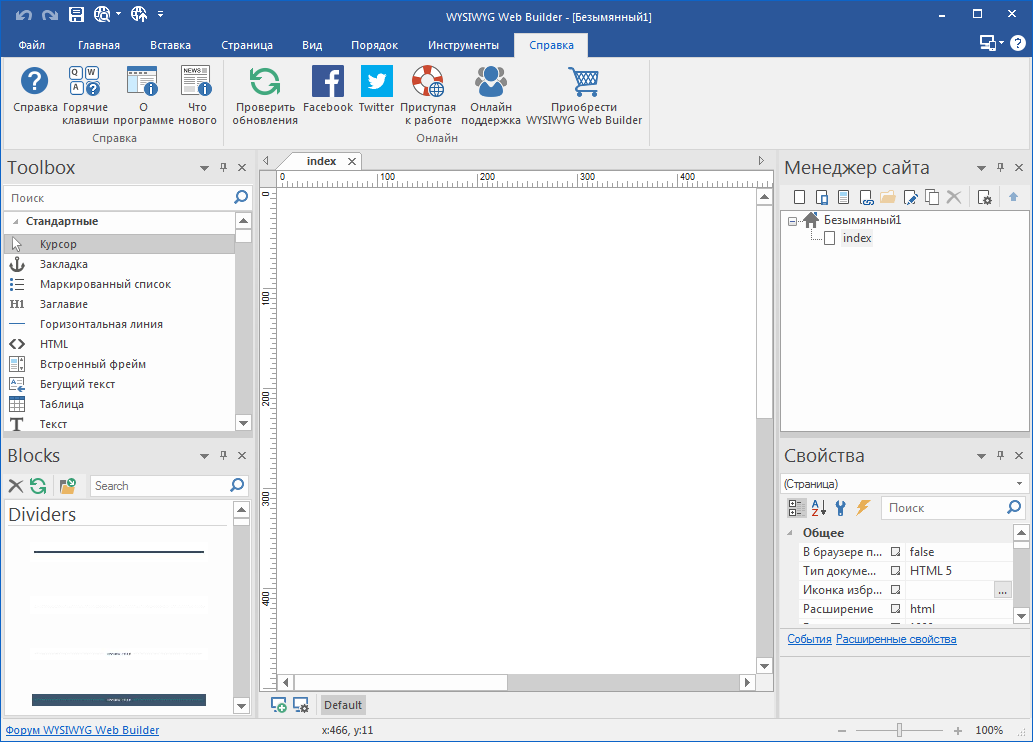
Task: Open the Twitter page icon
Action: pos(377,90)
